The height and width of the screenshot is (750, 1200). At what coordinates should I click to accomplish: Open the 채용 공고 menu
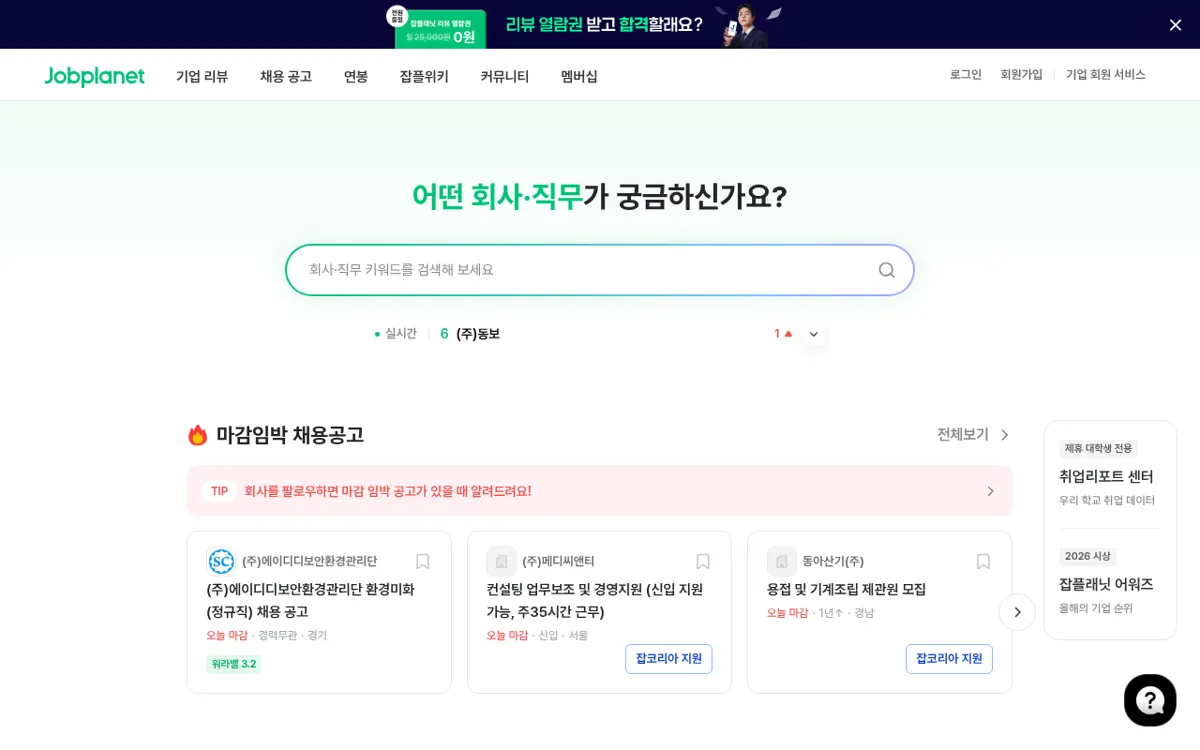point(286,76)
